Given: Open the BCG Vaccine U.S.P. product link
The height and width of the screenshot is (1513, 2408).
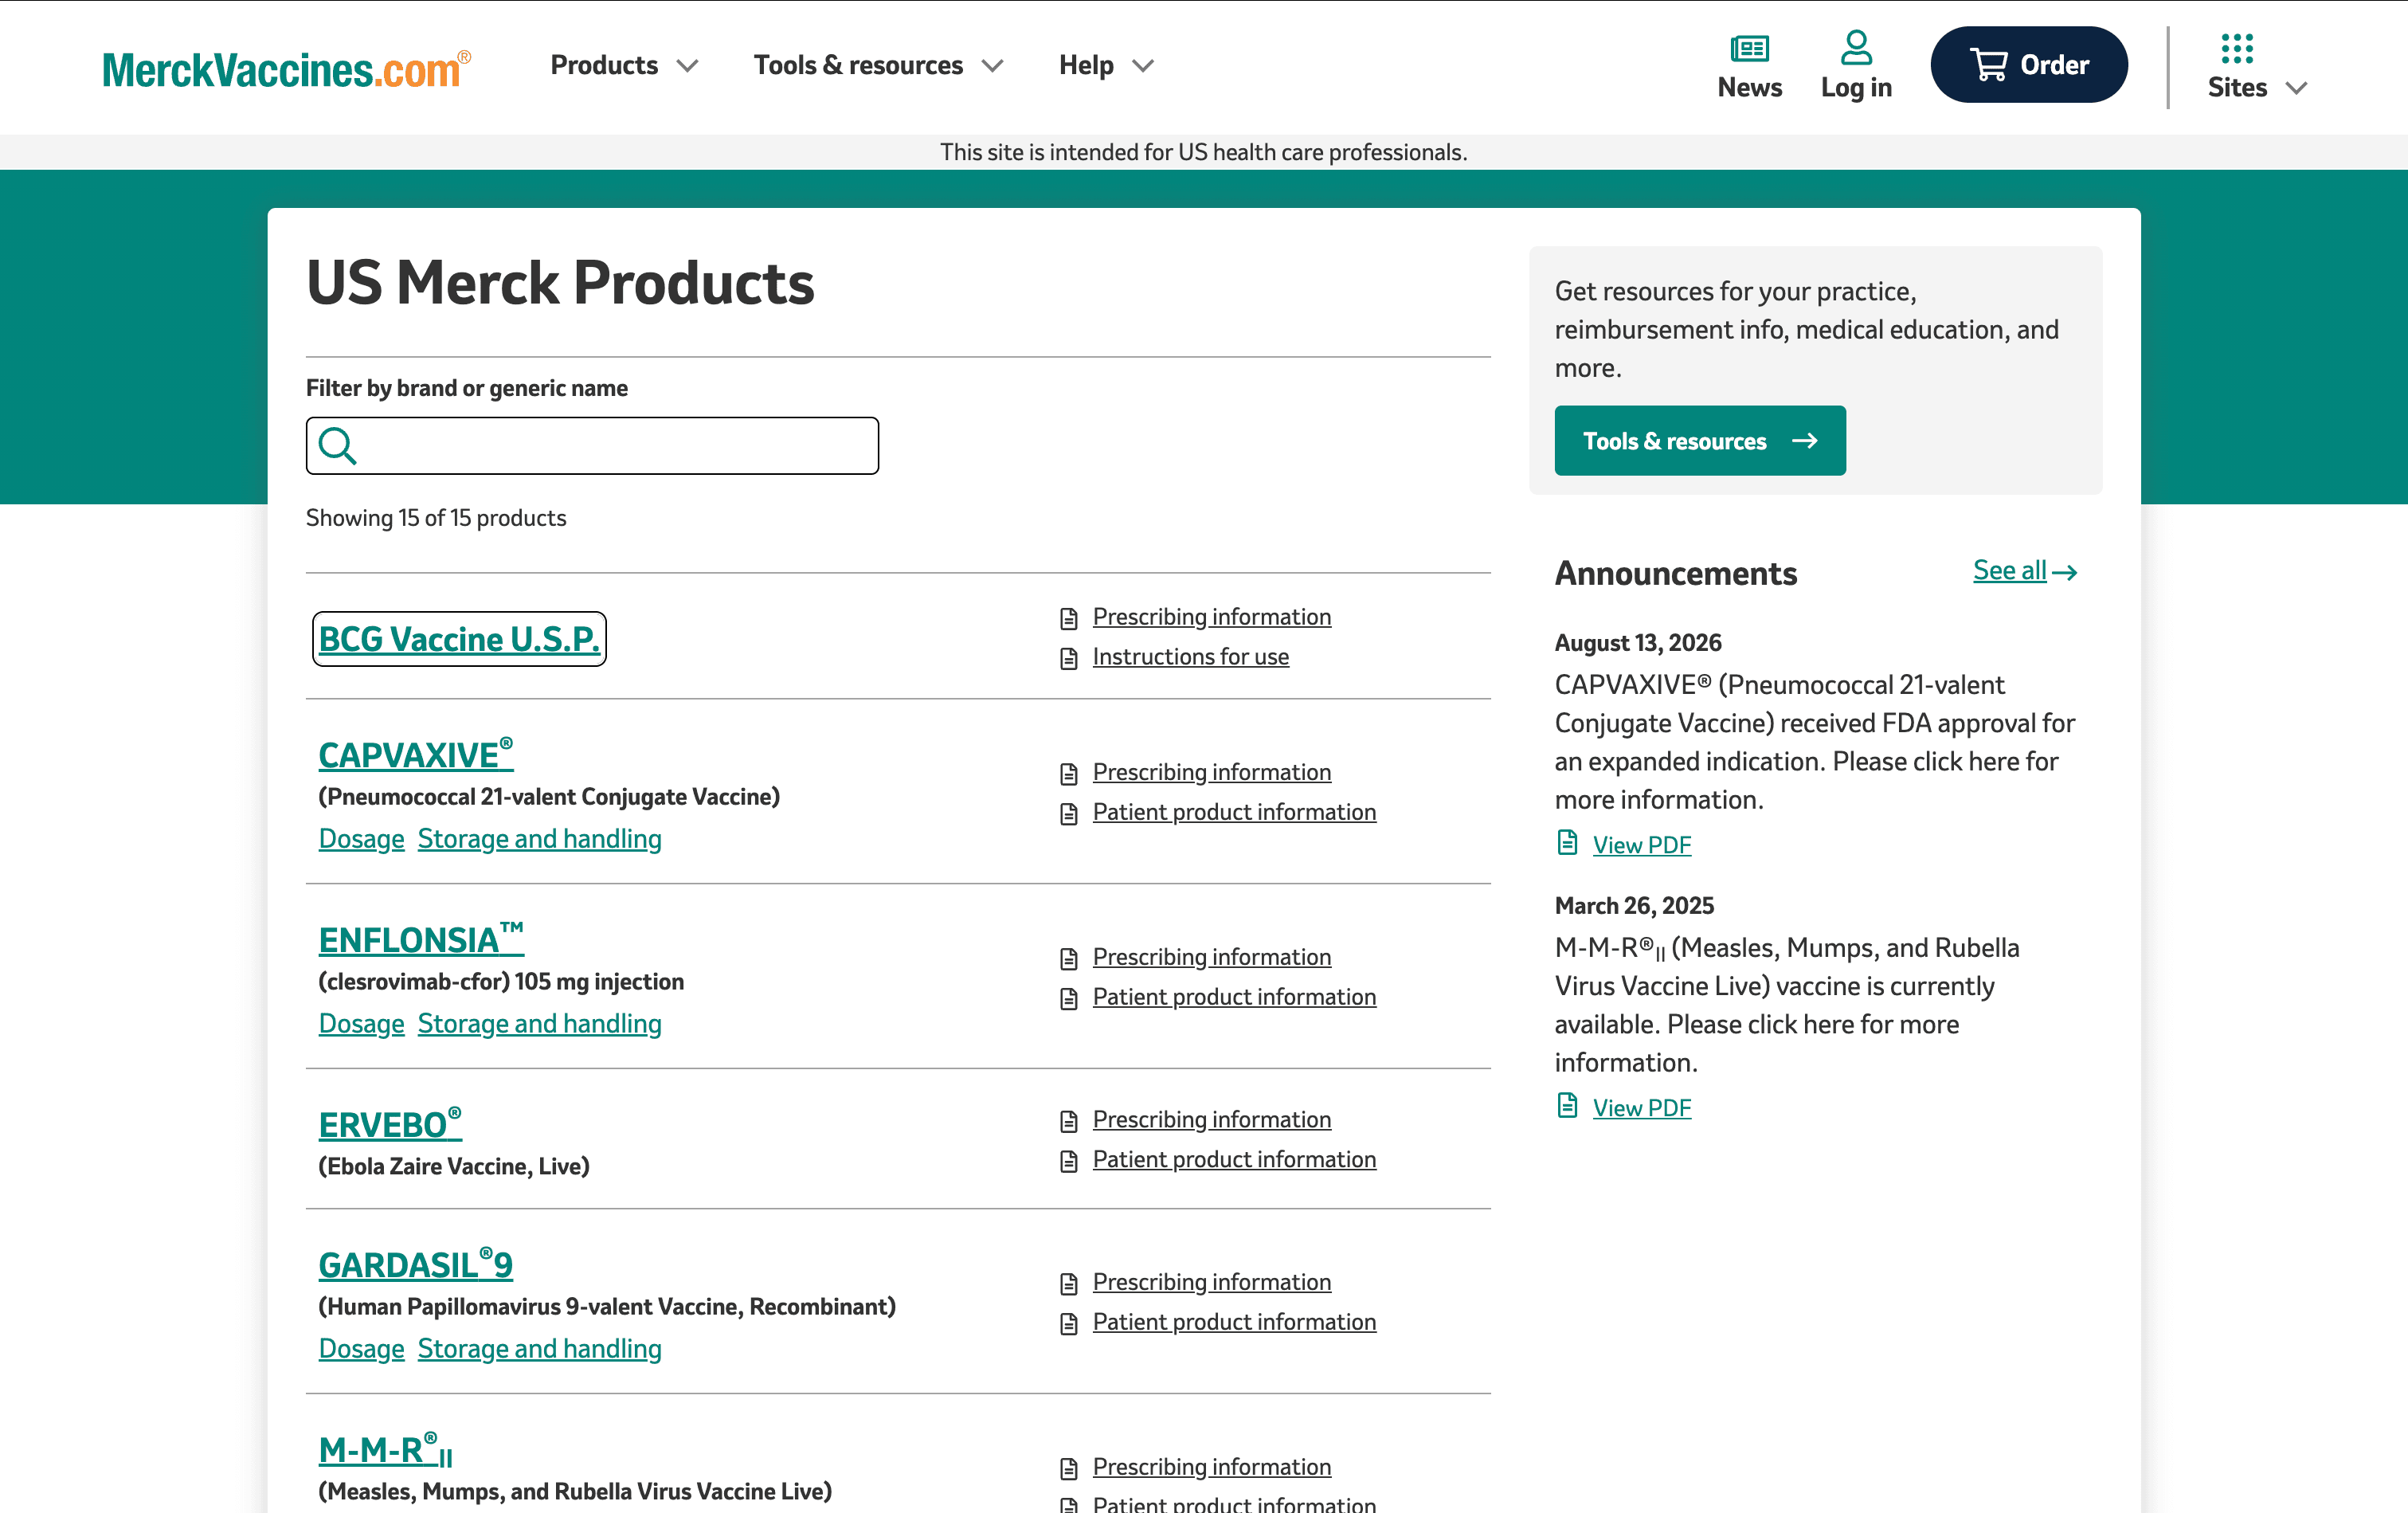Looking at the screenshot, I should (x=459, y=639).
